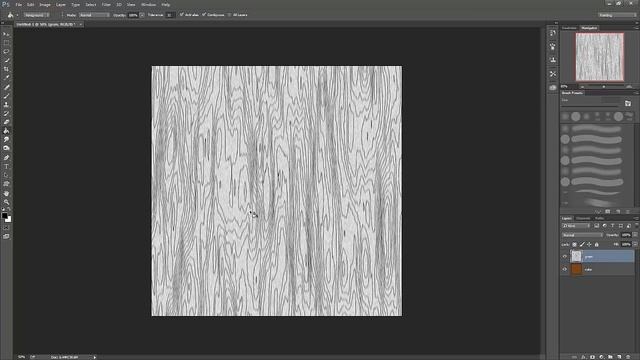This screenshot has width=640, height=360.
Task: Open layer Fill dropdown arrow
Action: (x=635, y=244)
